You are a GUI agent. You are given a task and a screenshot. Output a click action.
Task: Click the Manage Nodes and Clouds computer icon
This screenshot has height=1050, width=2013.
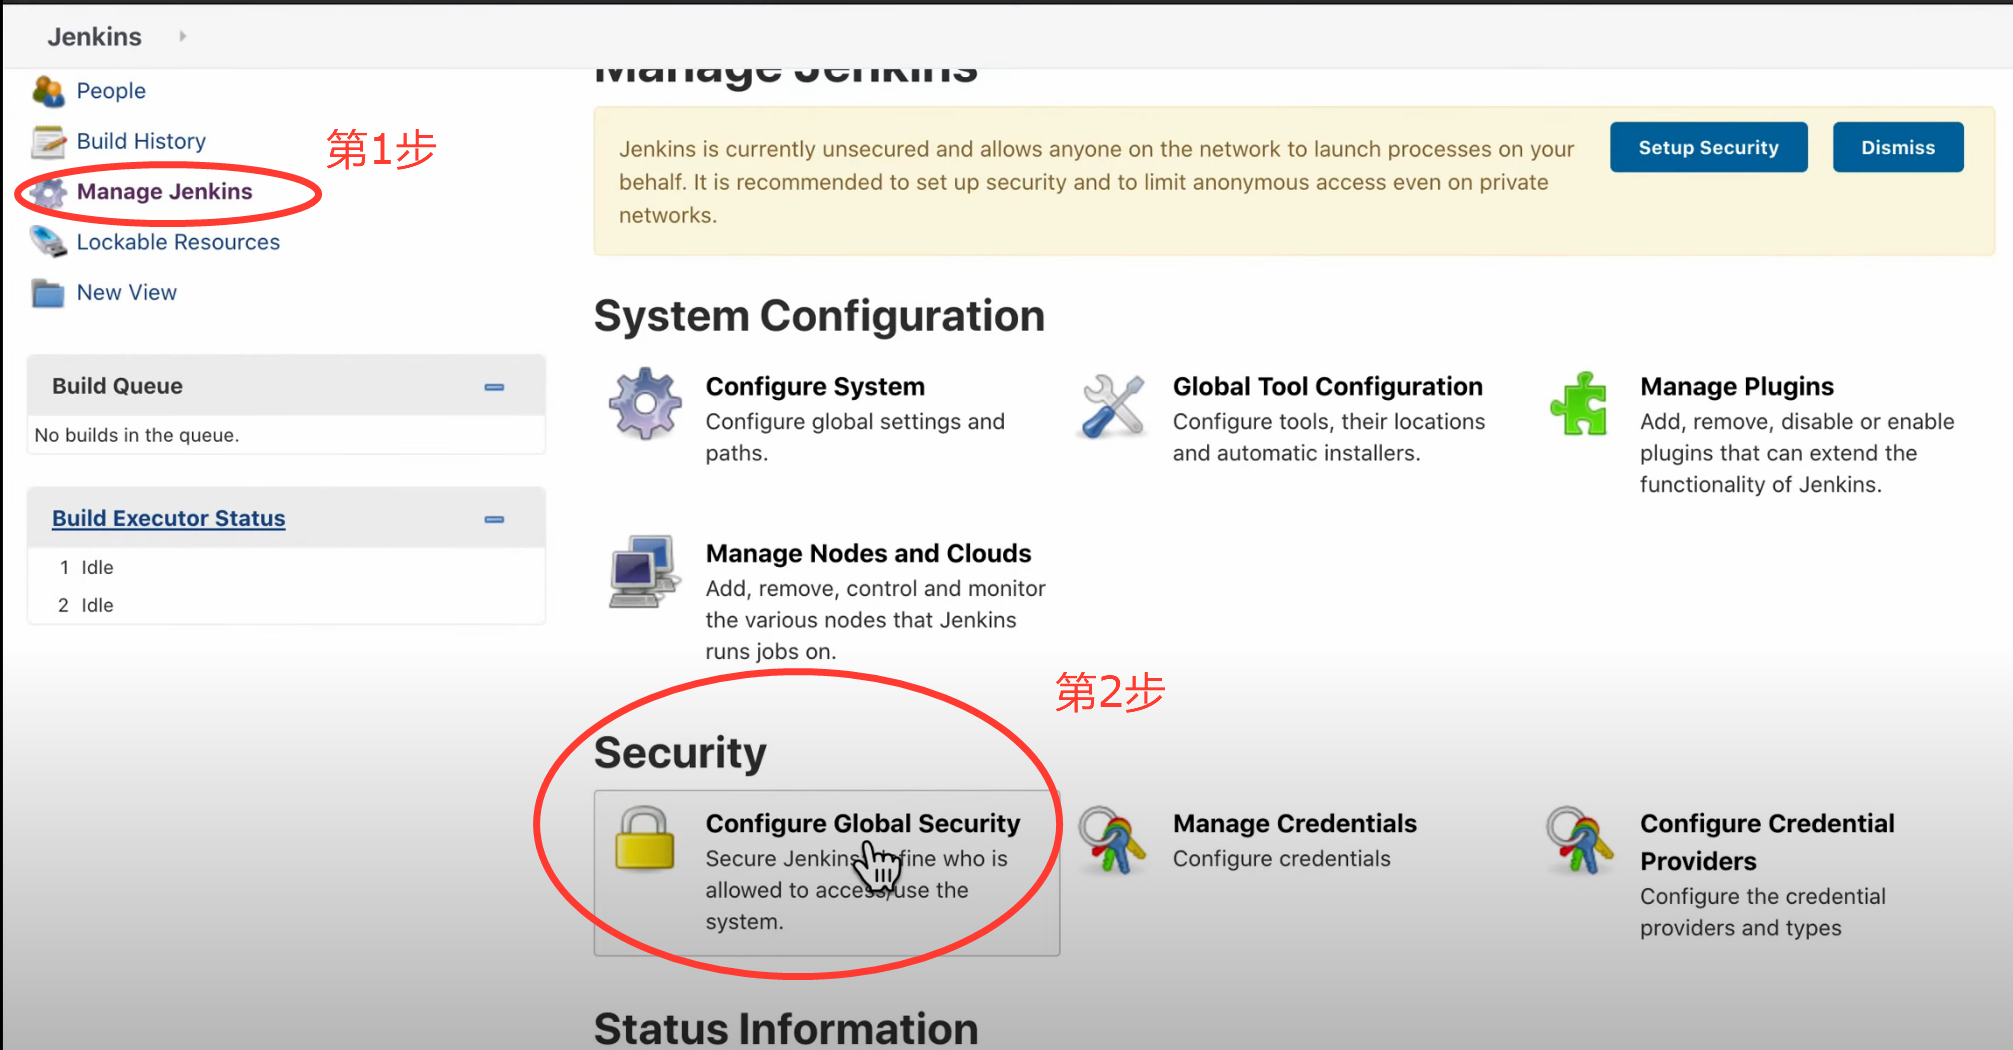[645, 571]
